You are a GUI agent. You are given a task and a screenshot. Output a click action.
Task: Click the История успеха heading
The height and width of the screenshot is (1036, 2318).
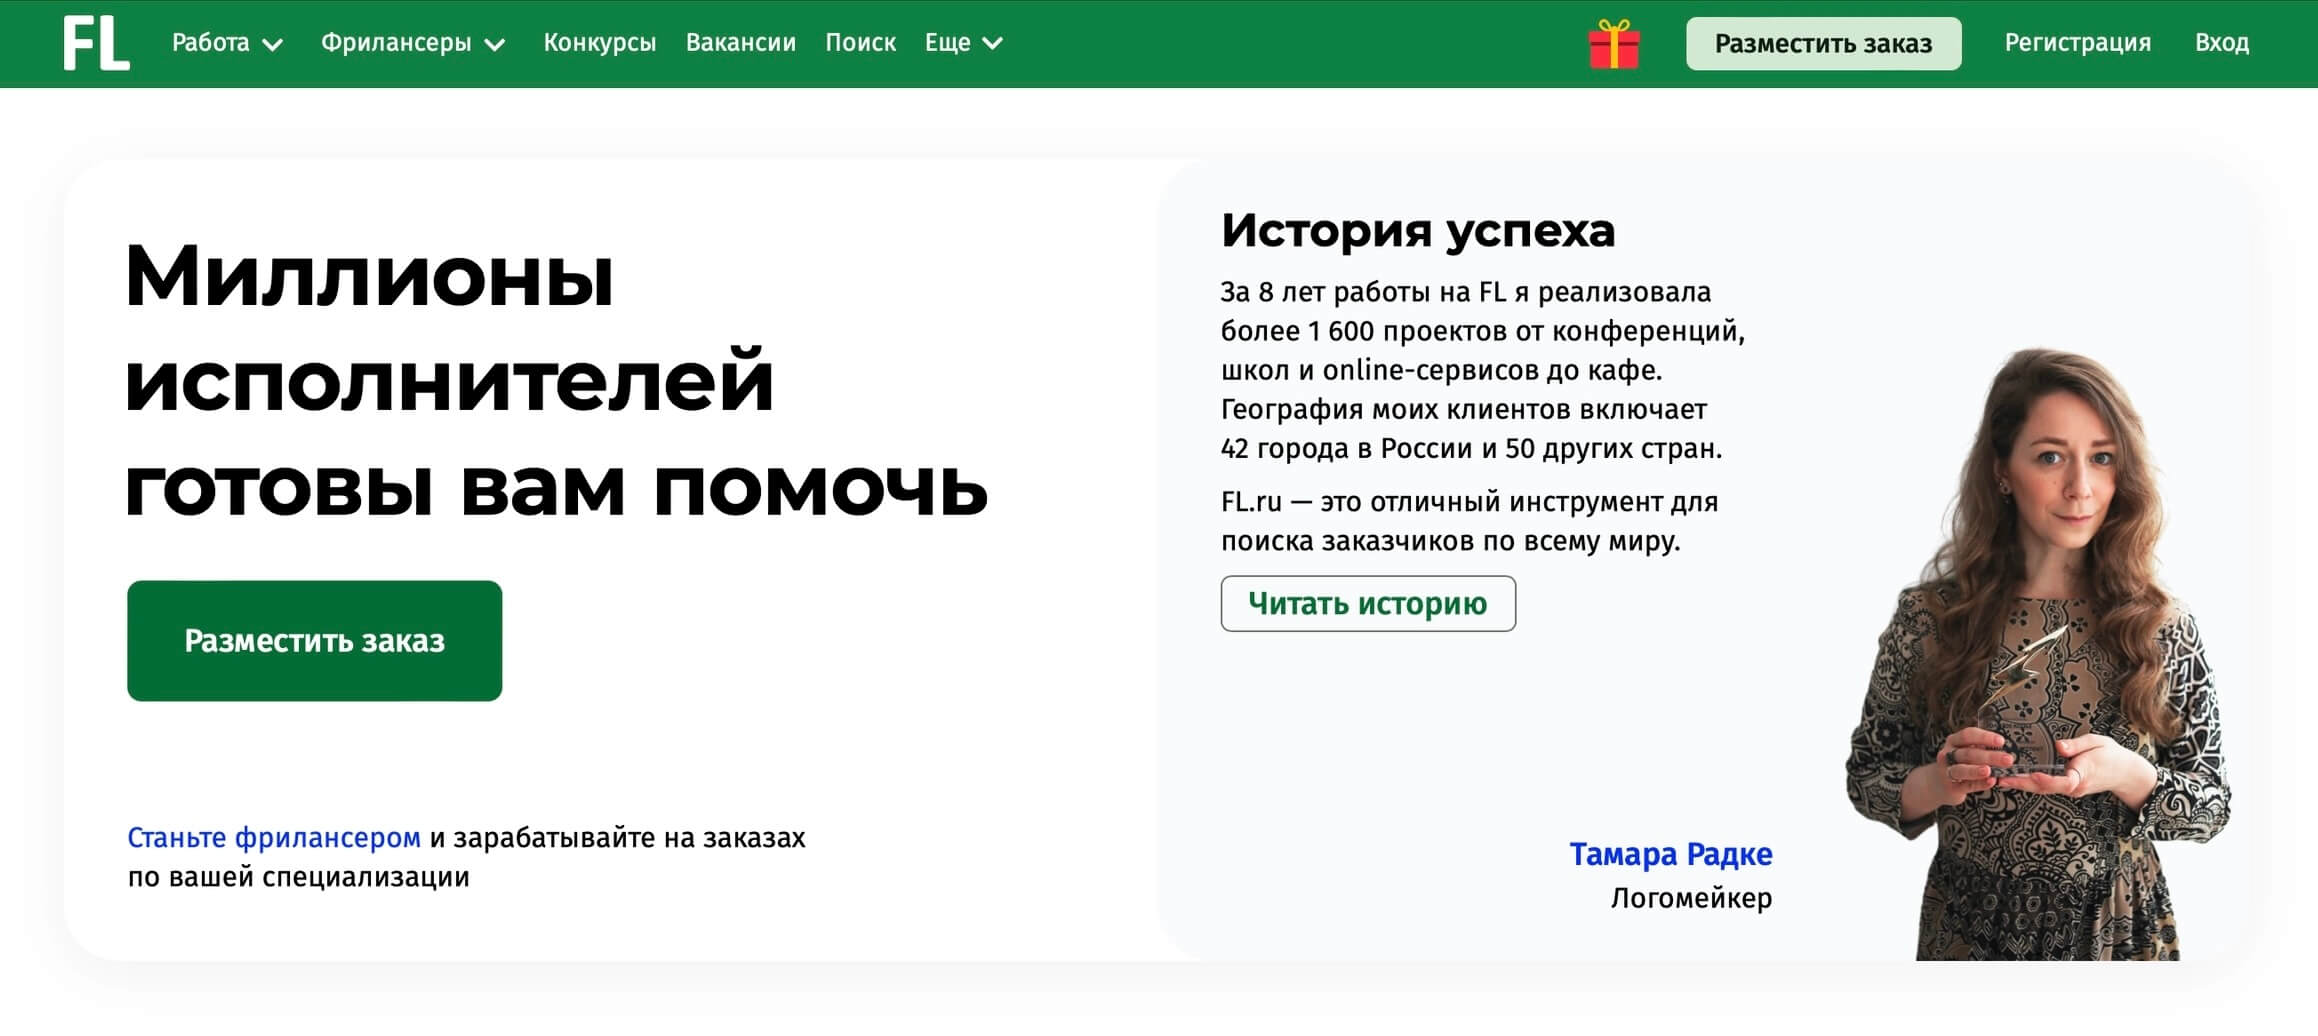1418,231
